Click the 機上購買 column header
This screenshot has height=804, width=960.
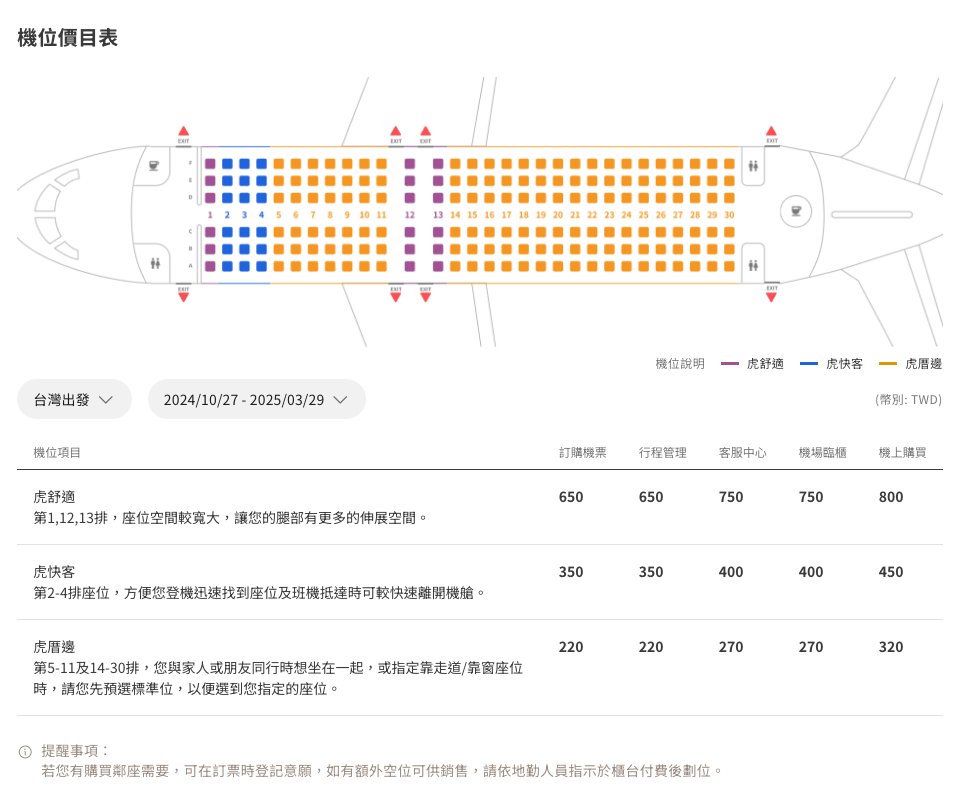(903, 453)
